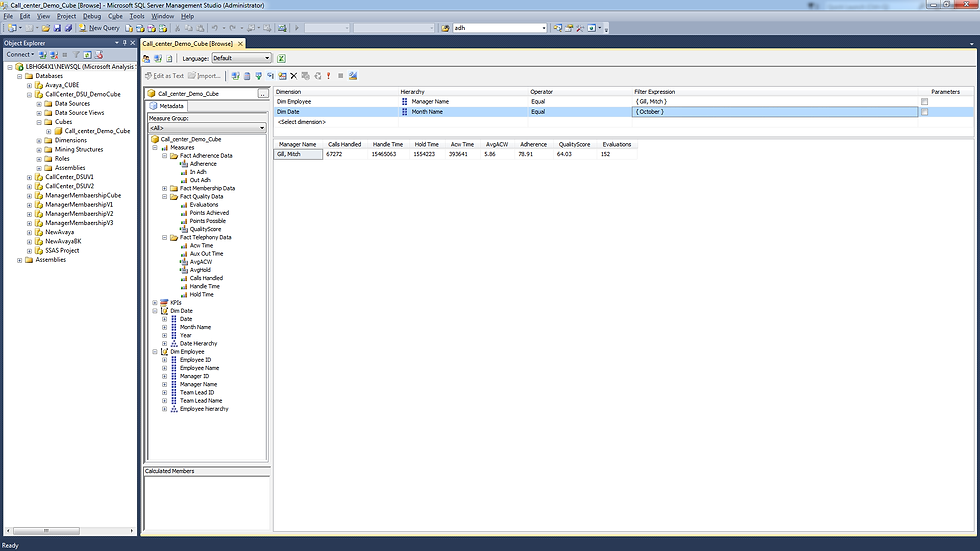Viewport: 980px width, 551px height.
Task: Open the Connect dropdown in Object Explorer
Action: coord(21,54)
